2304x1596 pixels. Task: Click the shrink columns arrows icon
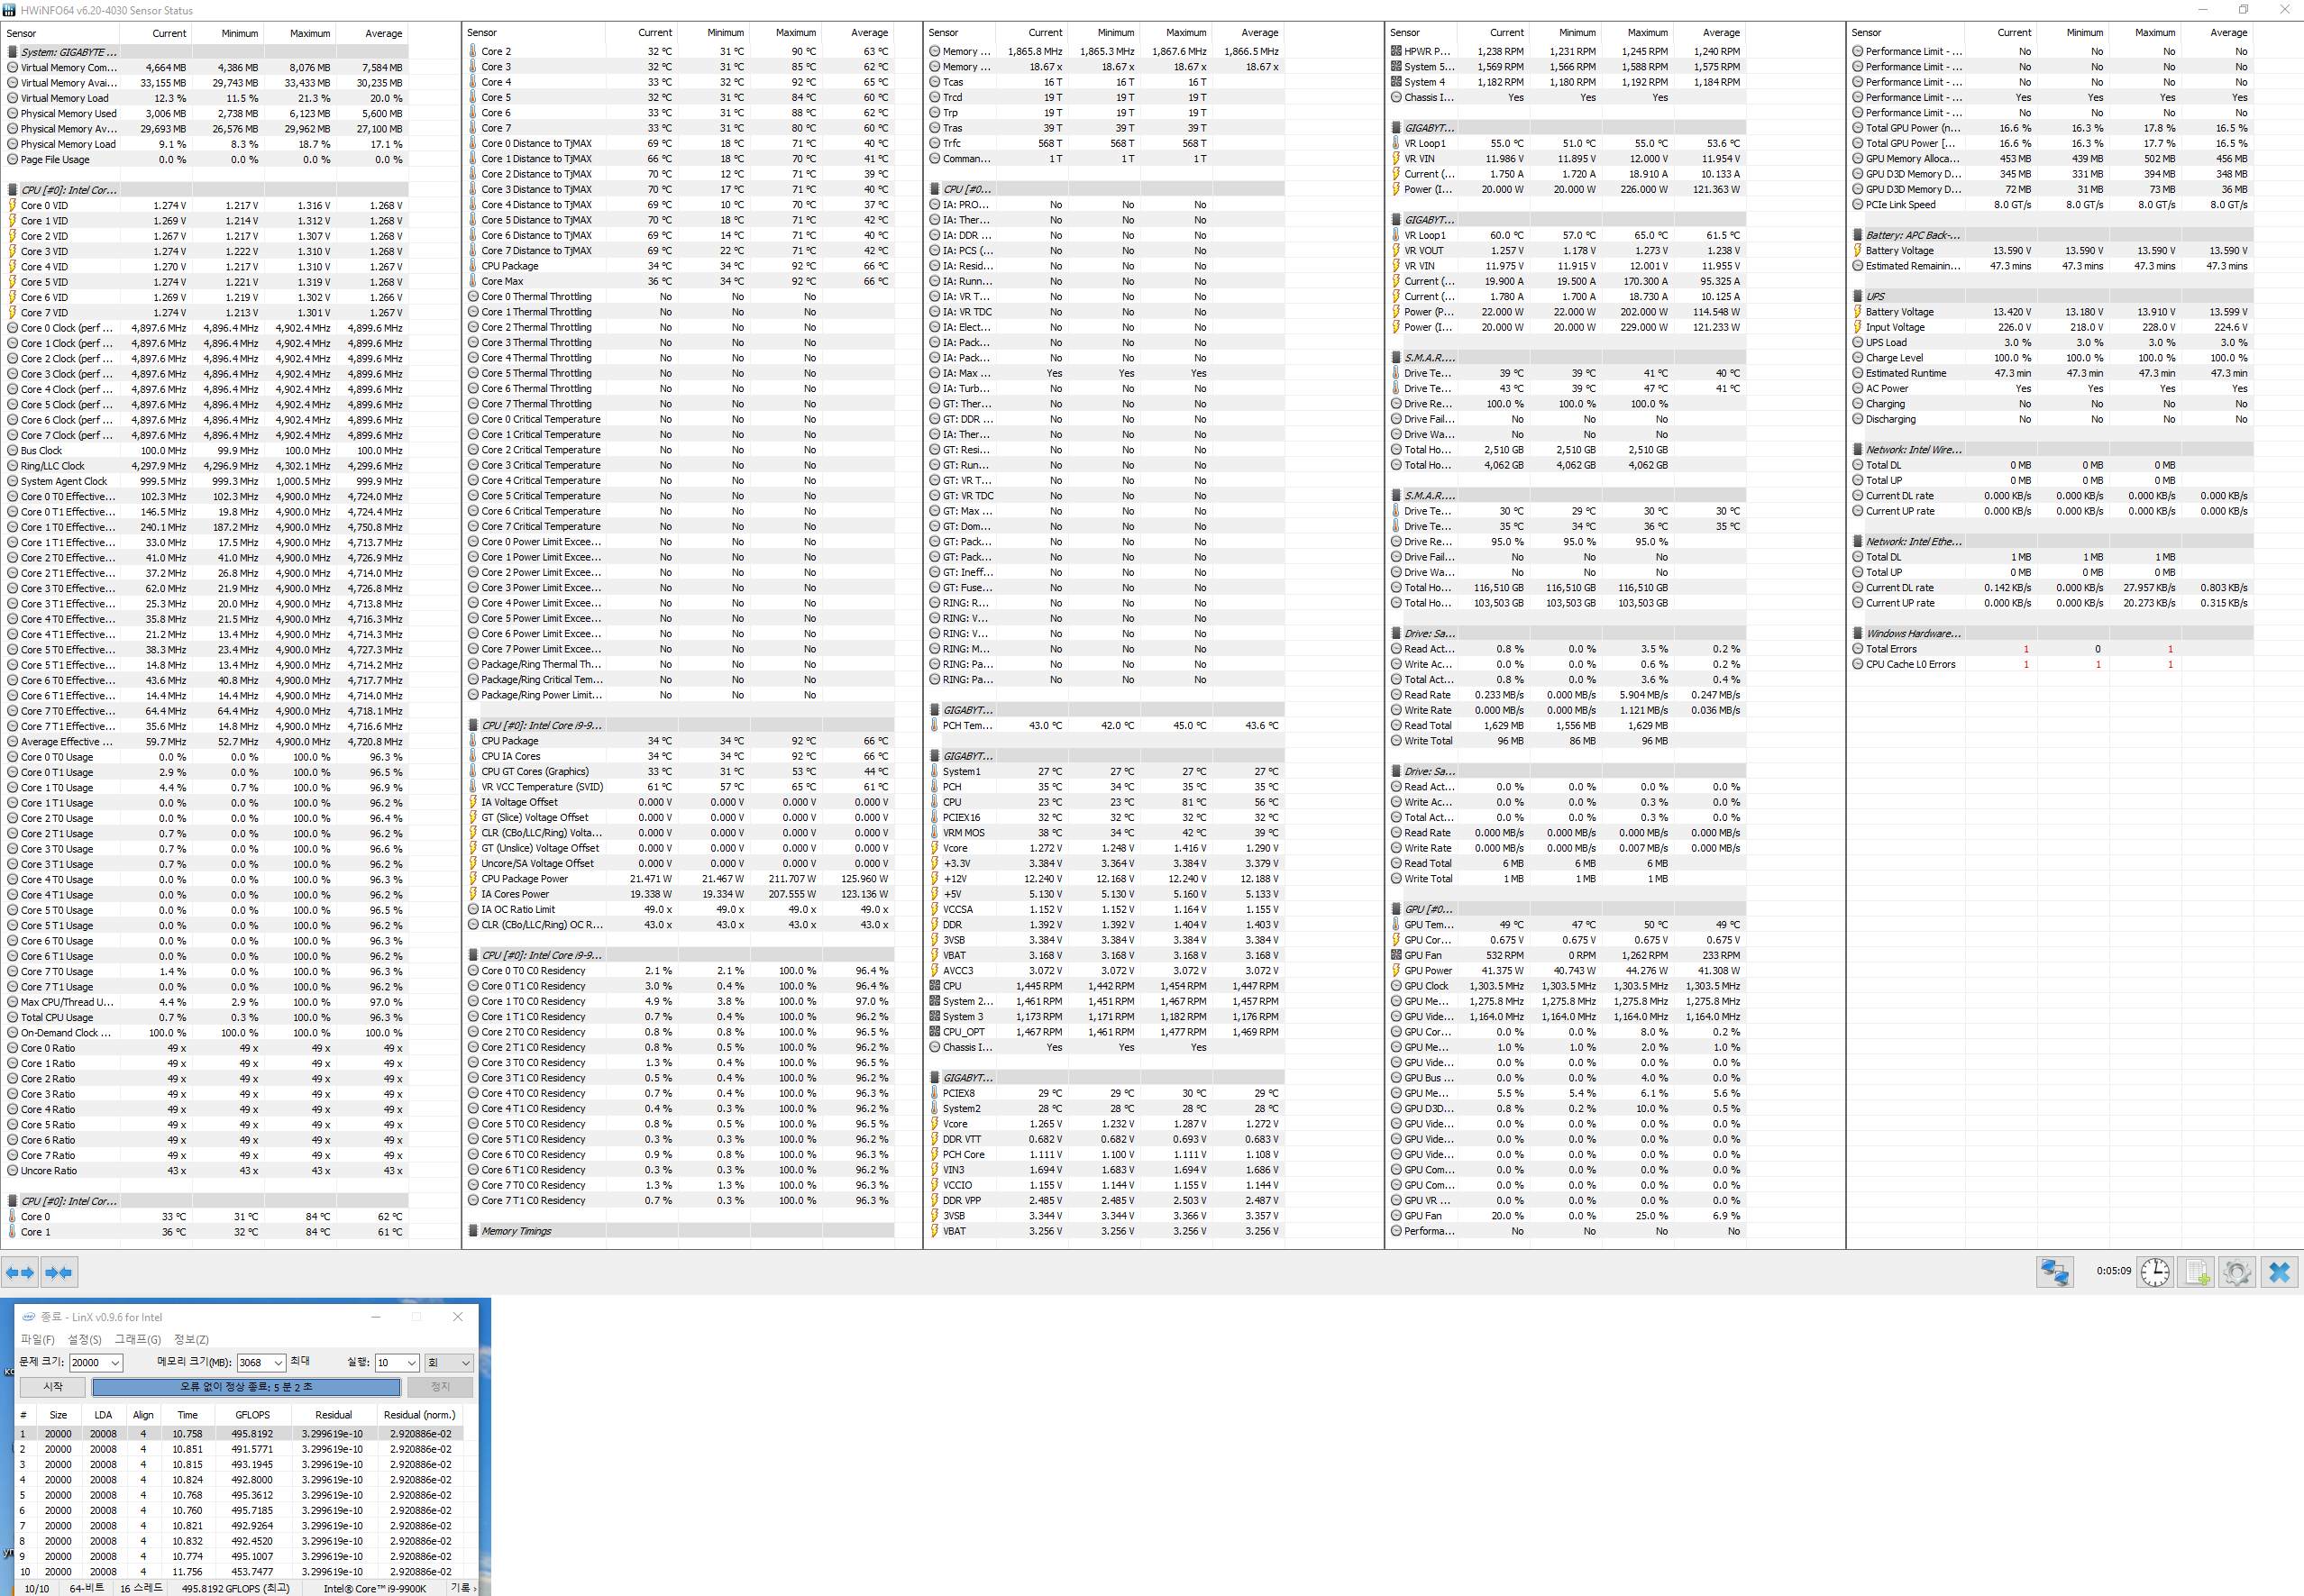pos(59,1272)
